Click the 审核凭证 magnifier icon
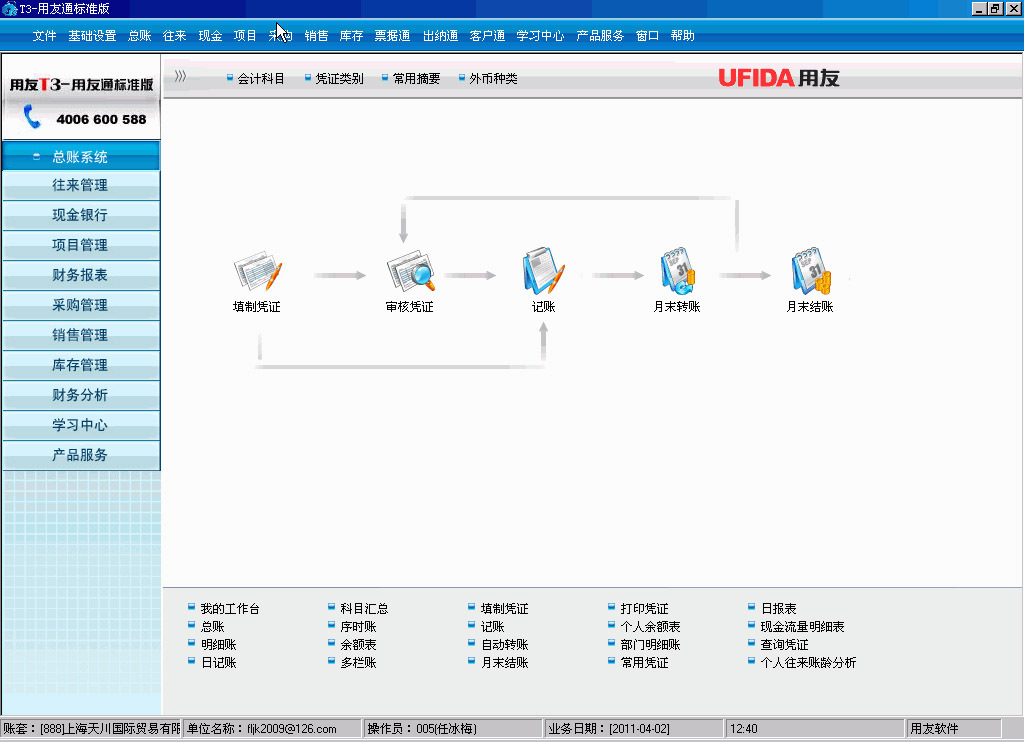The height and width of the screenshot is (742, 1024). (411, 271)
